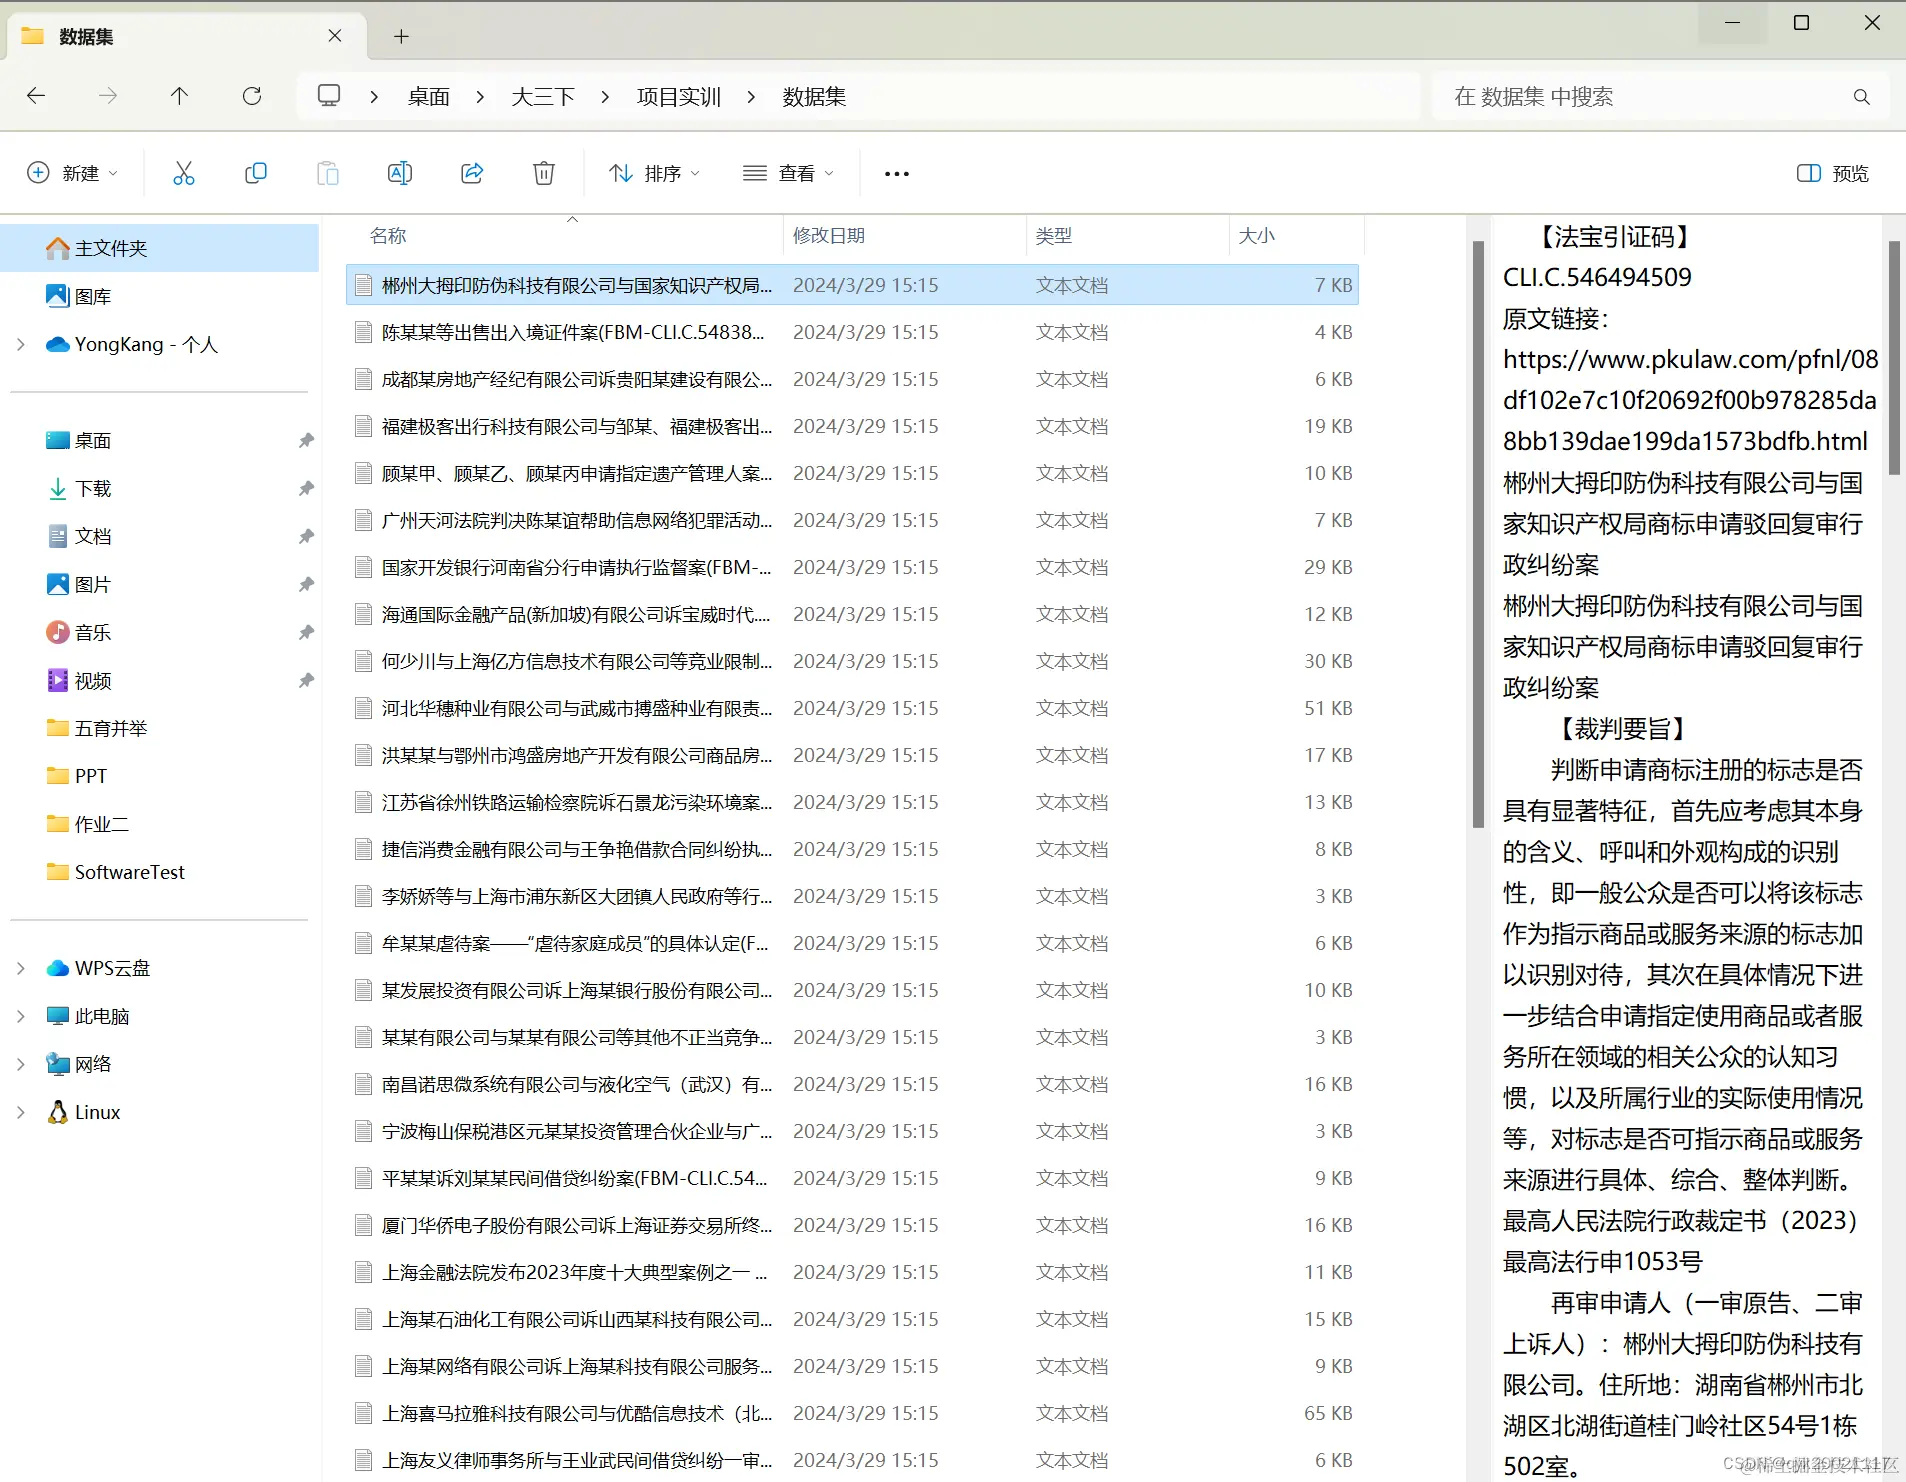Click the Forward navigation arrow
Viewport: 1906px width, 1482px height.
coord(108,96)
